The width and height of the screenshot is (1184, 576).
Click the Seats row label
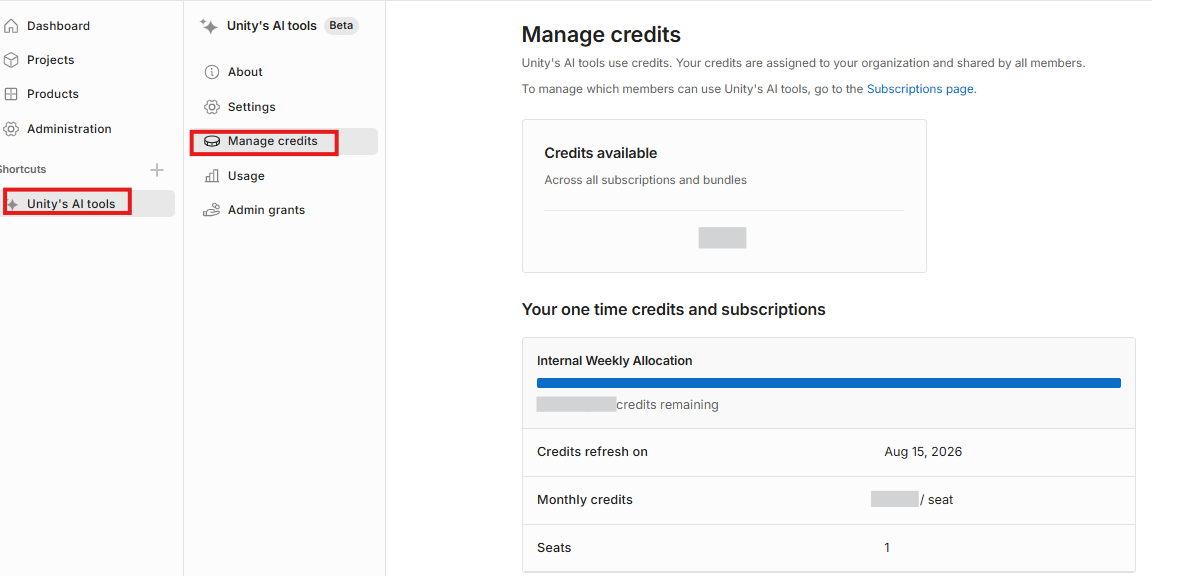pos(554,548)
